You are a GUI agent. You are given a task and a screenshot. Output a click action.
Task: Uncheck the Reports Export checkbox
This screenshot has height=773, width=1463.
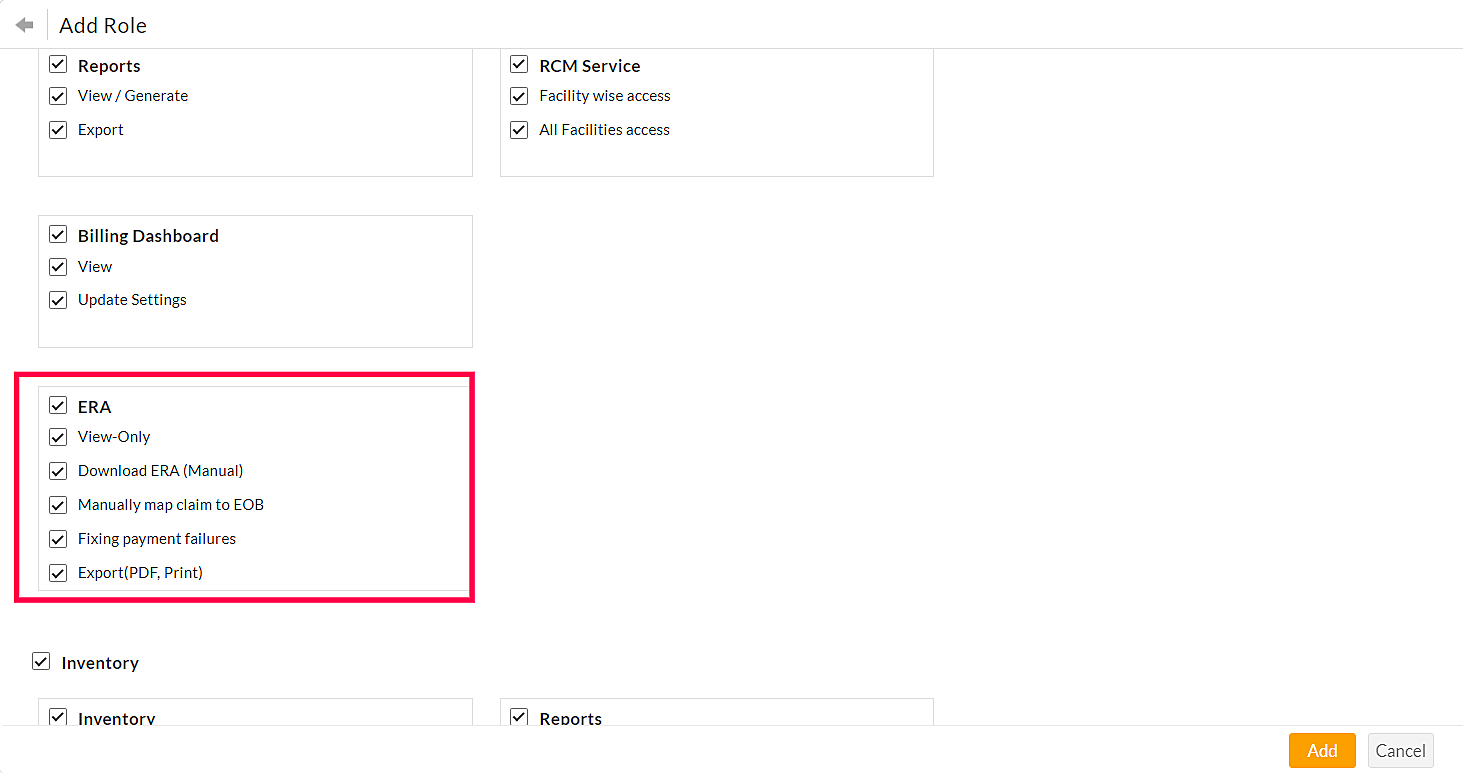58,130
